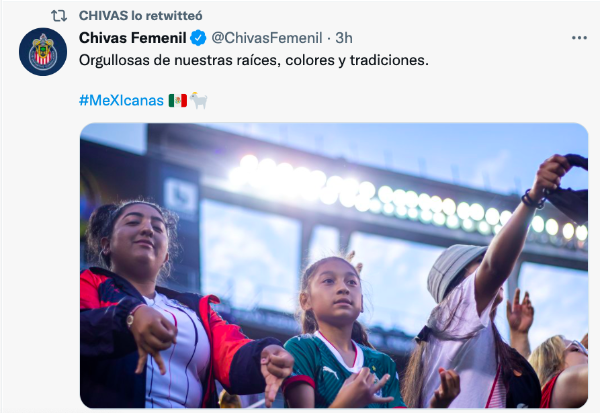Click the white Puma logo on green jersey

[x=330, y=372]
